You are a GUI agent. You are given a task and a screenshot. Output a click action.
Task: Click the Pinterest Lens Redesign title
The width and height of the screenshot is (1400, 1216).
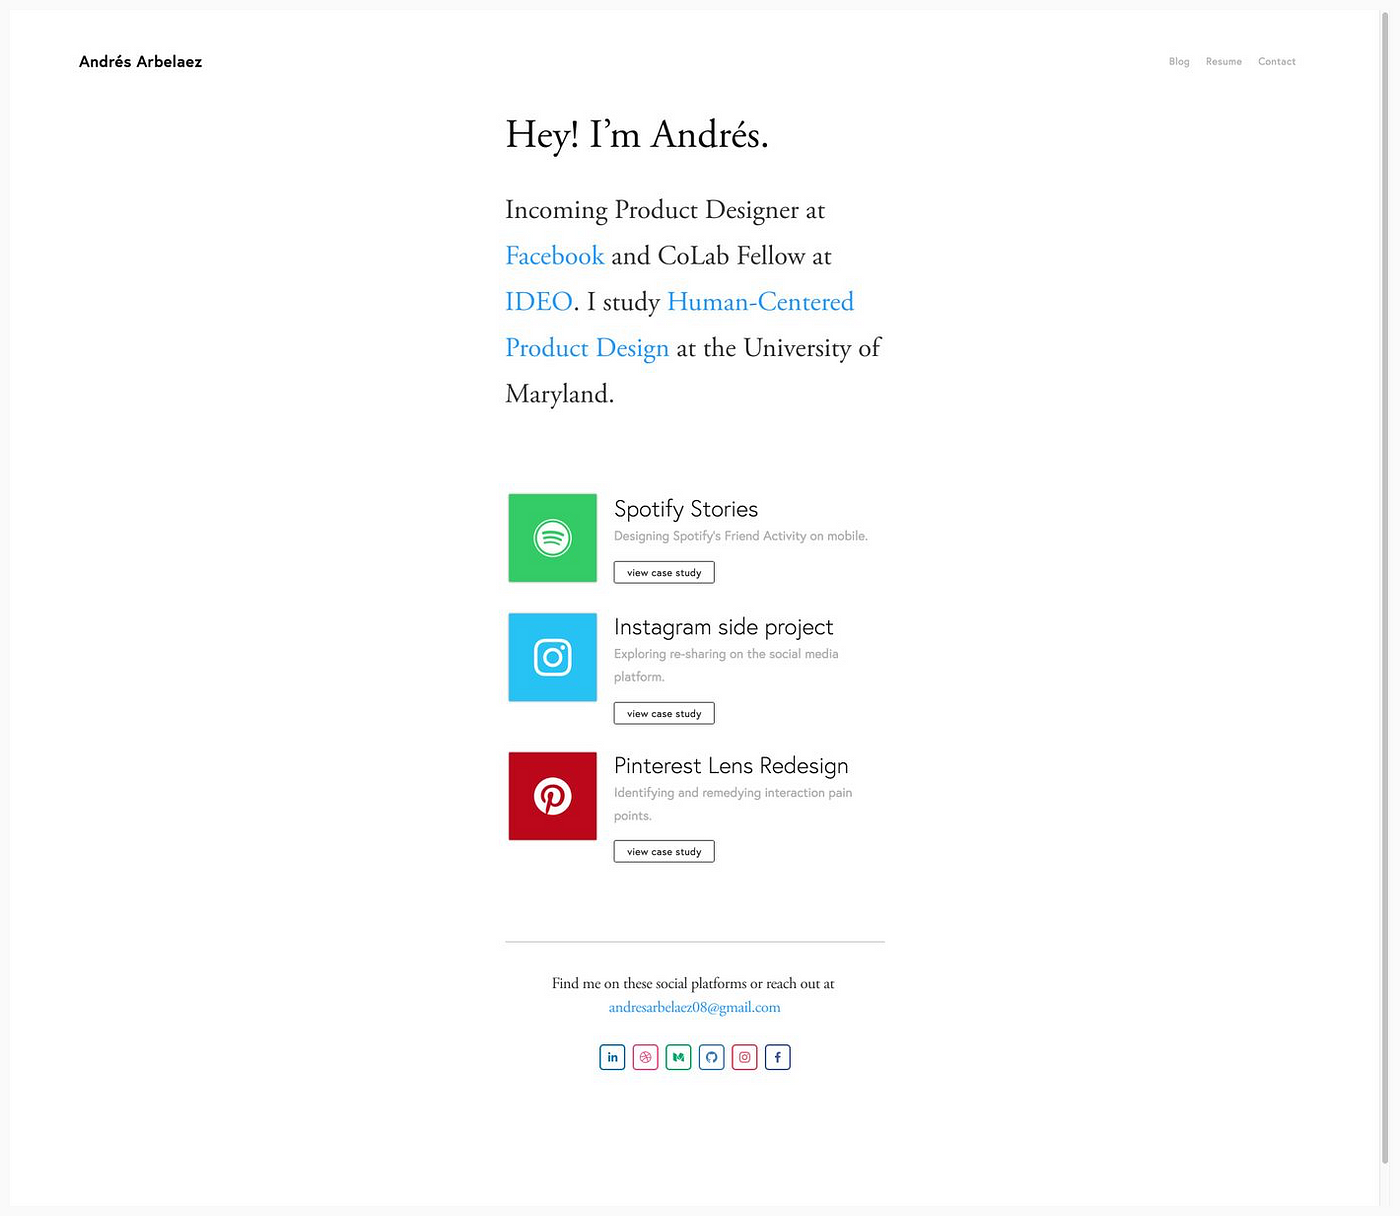coord(731,766)
